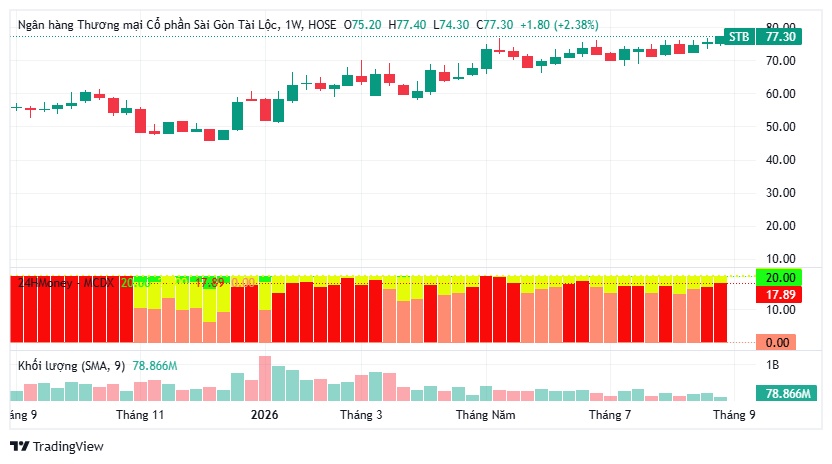The width and height of the screenshot is (832, 464).
Task: Click the Tháng 3 time axis label
Action: [x=361, y=415]
